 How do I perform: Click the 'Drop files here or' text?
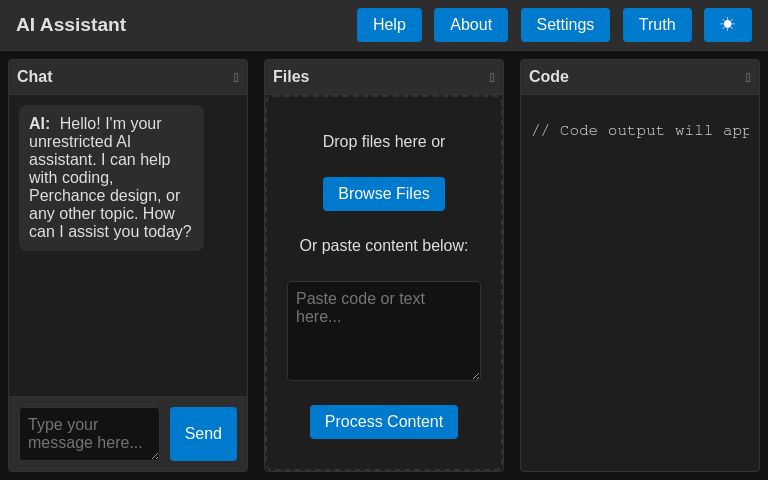pos(383,142)
